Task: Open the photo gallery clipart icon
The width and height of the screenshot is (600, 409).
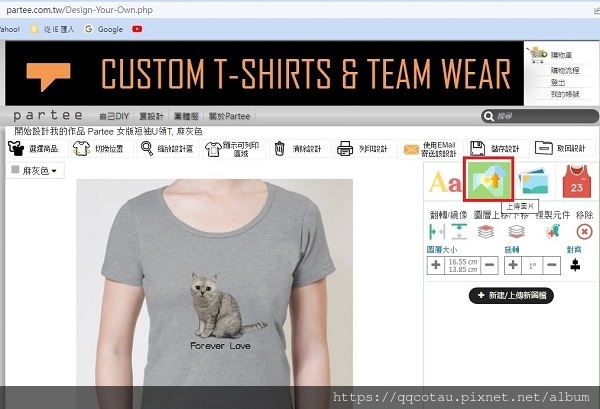Action: coord(533,181)
